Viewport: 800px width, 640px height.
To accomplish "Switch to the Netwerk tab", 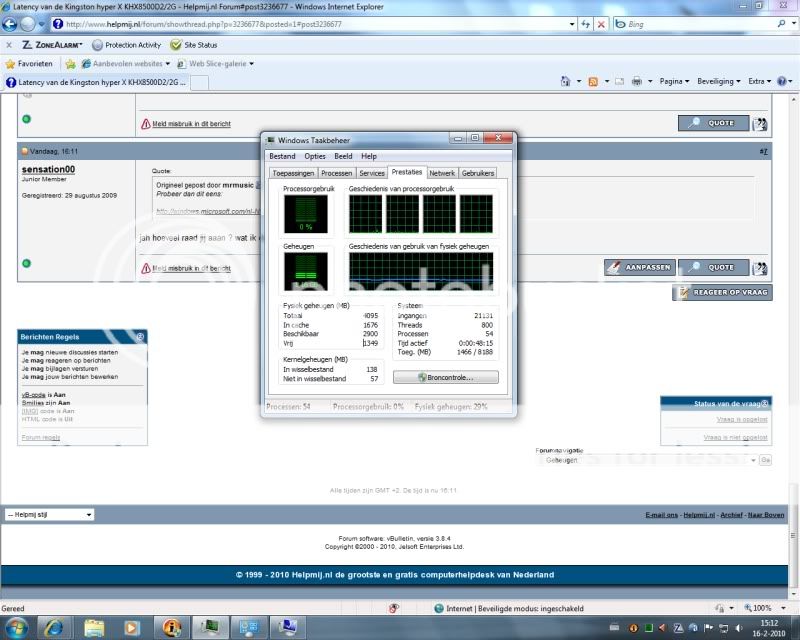I will coord(442,173).
